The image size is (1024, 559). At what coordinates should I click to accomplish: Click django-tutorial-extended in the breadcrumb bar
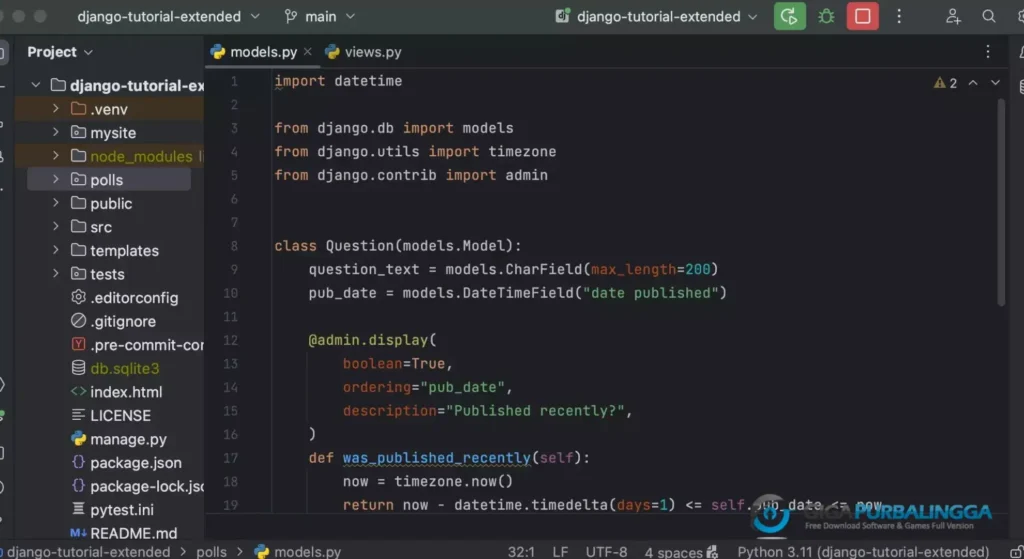click(88, 552)
